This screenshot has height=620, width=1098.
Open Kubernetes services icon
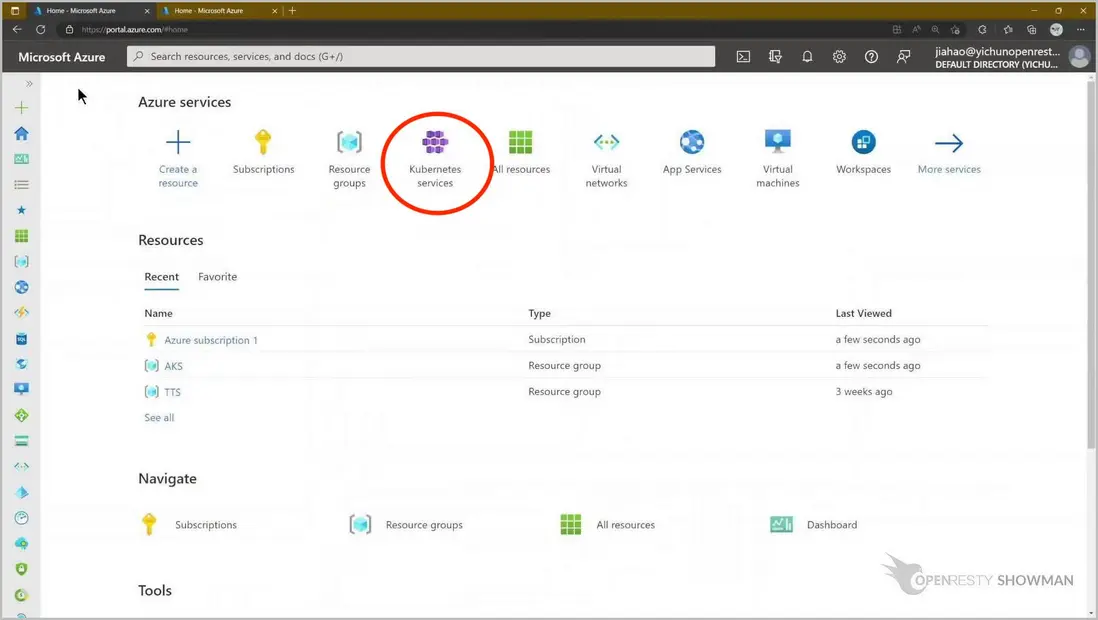point(435,143)
